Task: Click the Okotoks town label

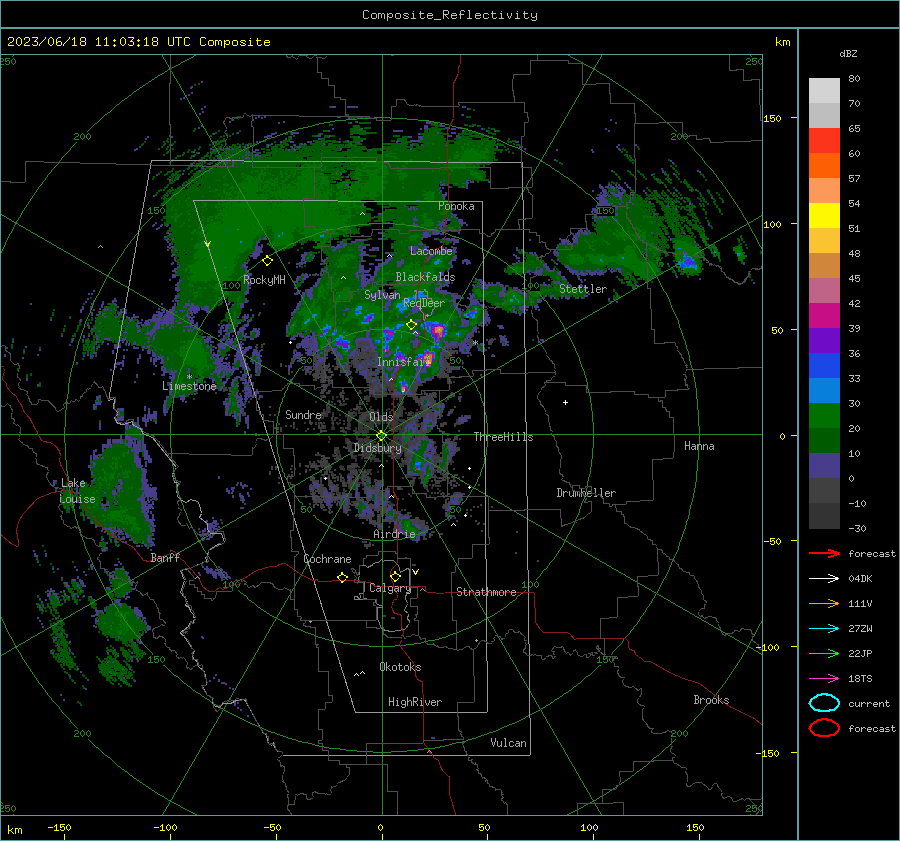Action: click(400, 667)
